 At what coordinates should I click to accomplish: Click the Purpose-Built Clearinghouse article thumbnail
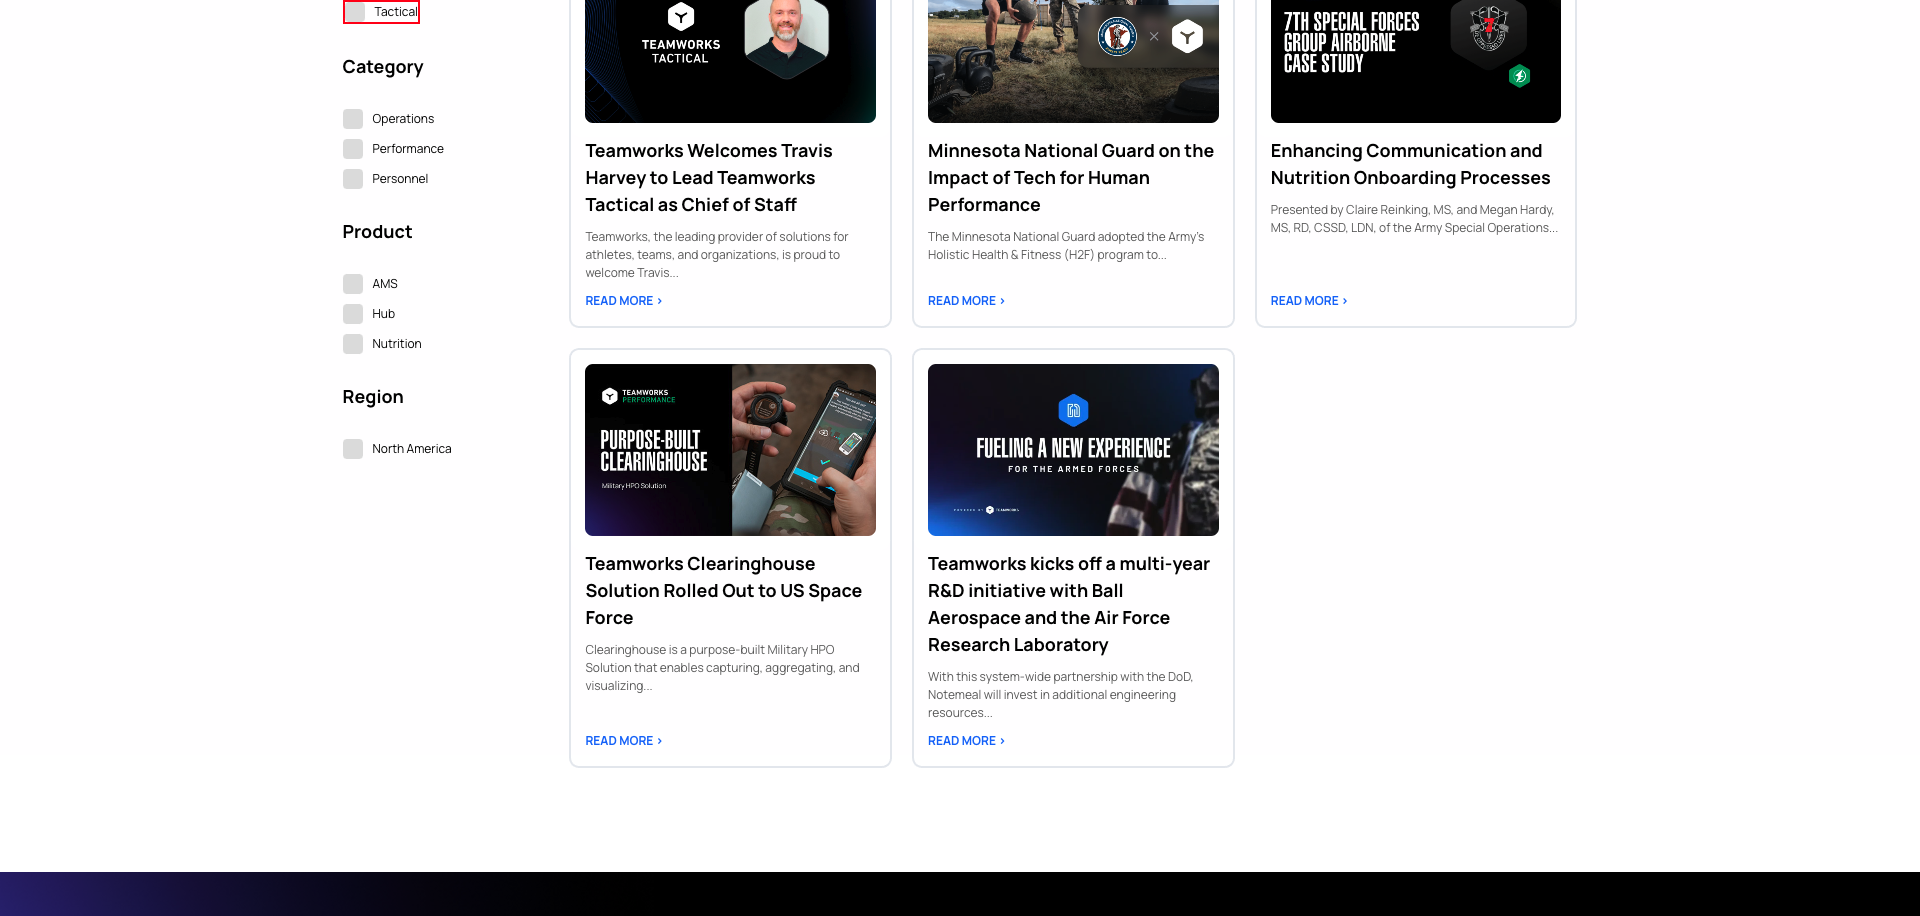coord(730,449)
